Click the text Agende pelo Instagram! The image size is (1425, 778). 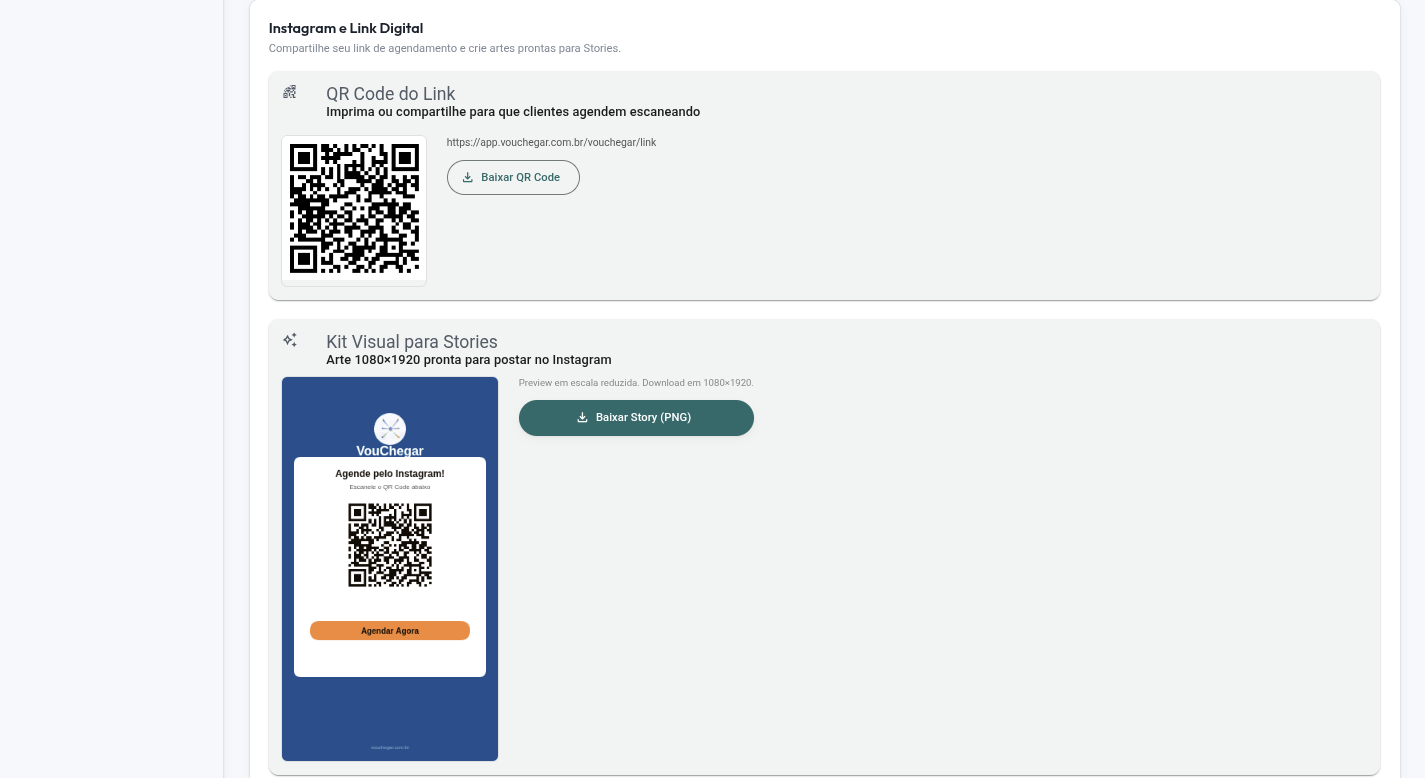(390, 474)
